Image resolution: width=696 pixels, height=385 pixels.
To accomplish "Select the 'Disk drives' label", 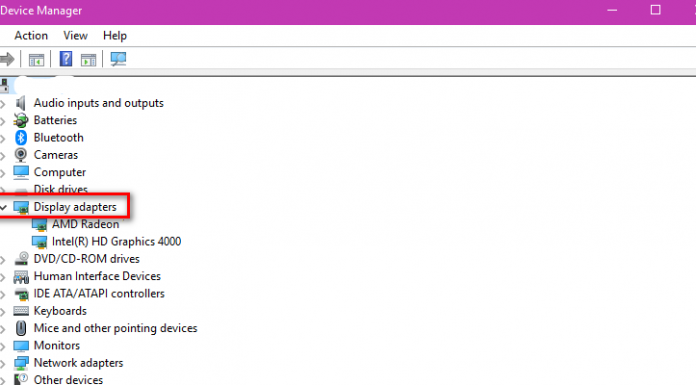I will pos(61,189).
